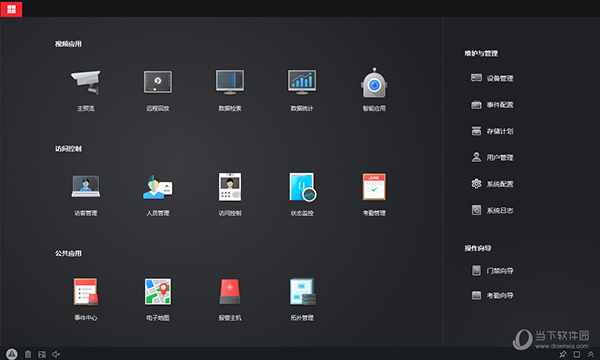Image resolution: width=600 pixels, height=360 pixels.
Task: Open 系统日志 in maintenance list
Action: (492, 210)
